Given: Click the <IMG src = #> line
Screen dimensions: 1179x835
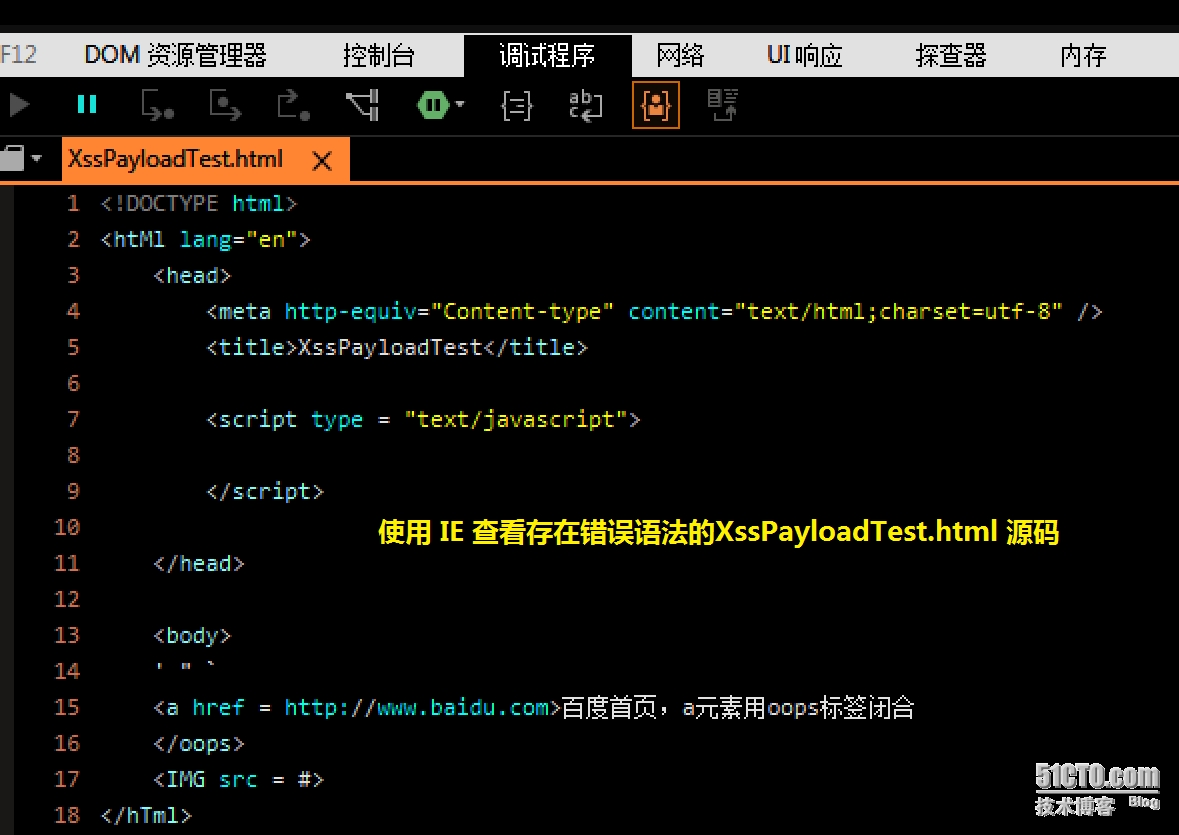Looking at the screenshot, I should coord(238,779).
